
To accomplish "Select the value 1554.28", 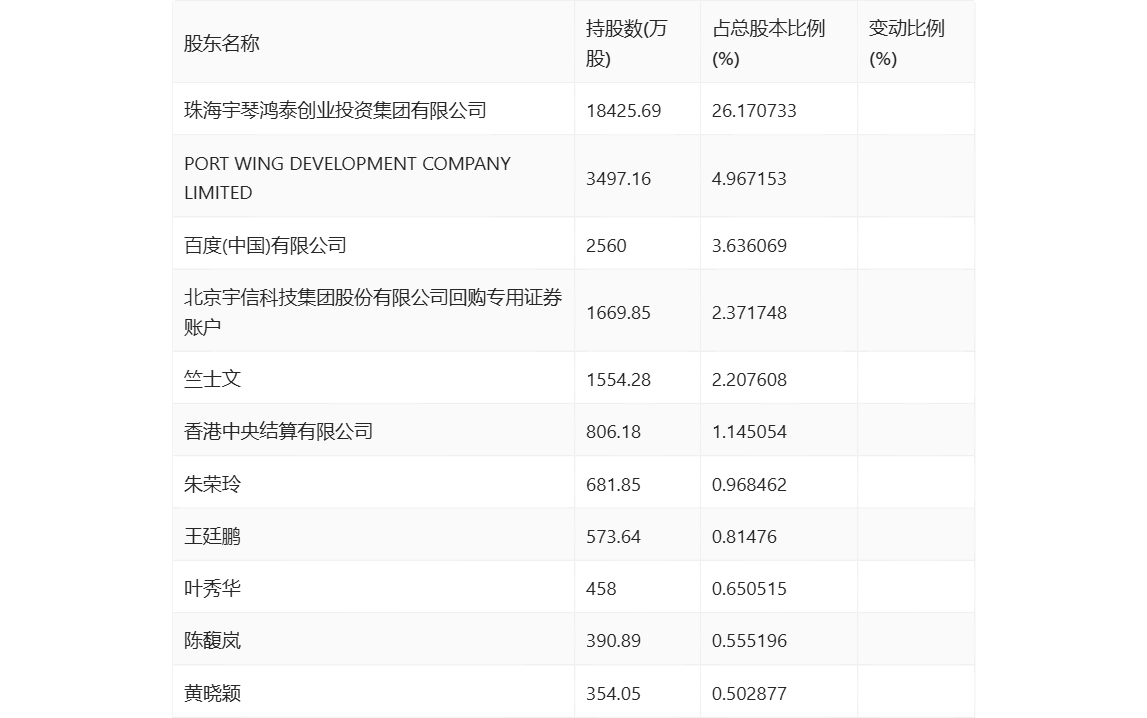I will tap(618, 380).
